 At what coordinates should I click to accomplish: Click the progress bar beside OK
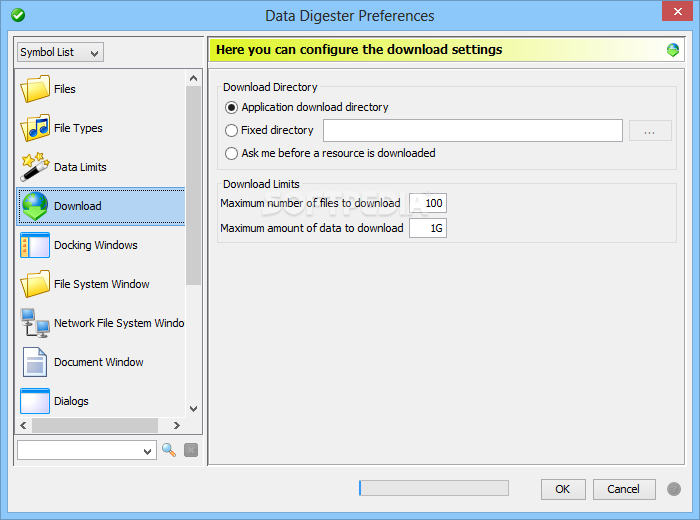pos(433,488)
